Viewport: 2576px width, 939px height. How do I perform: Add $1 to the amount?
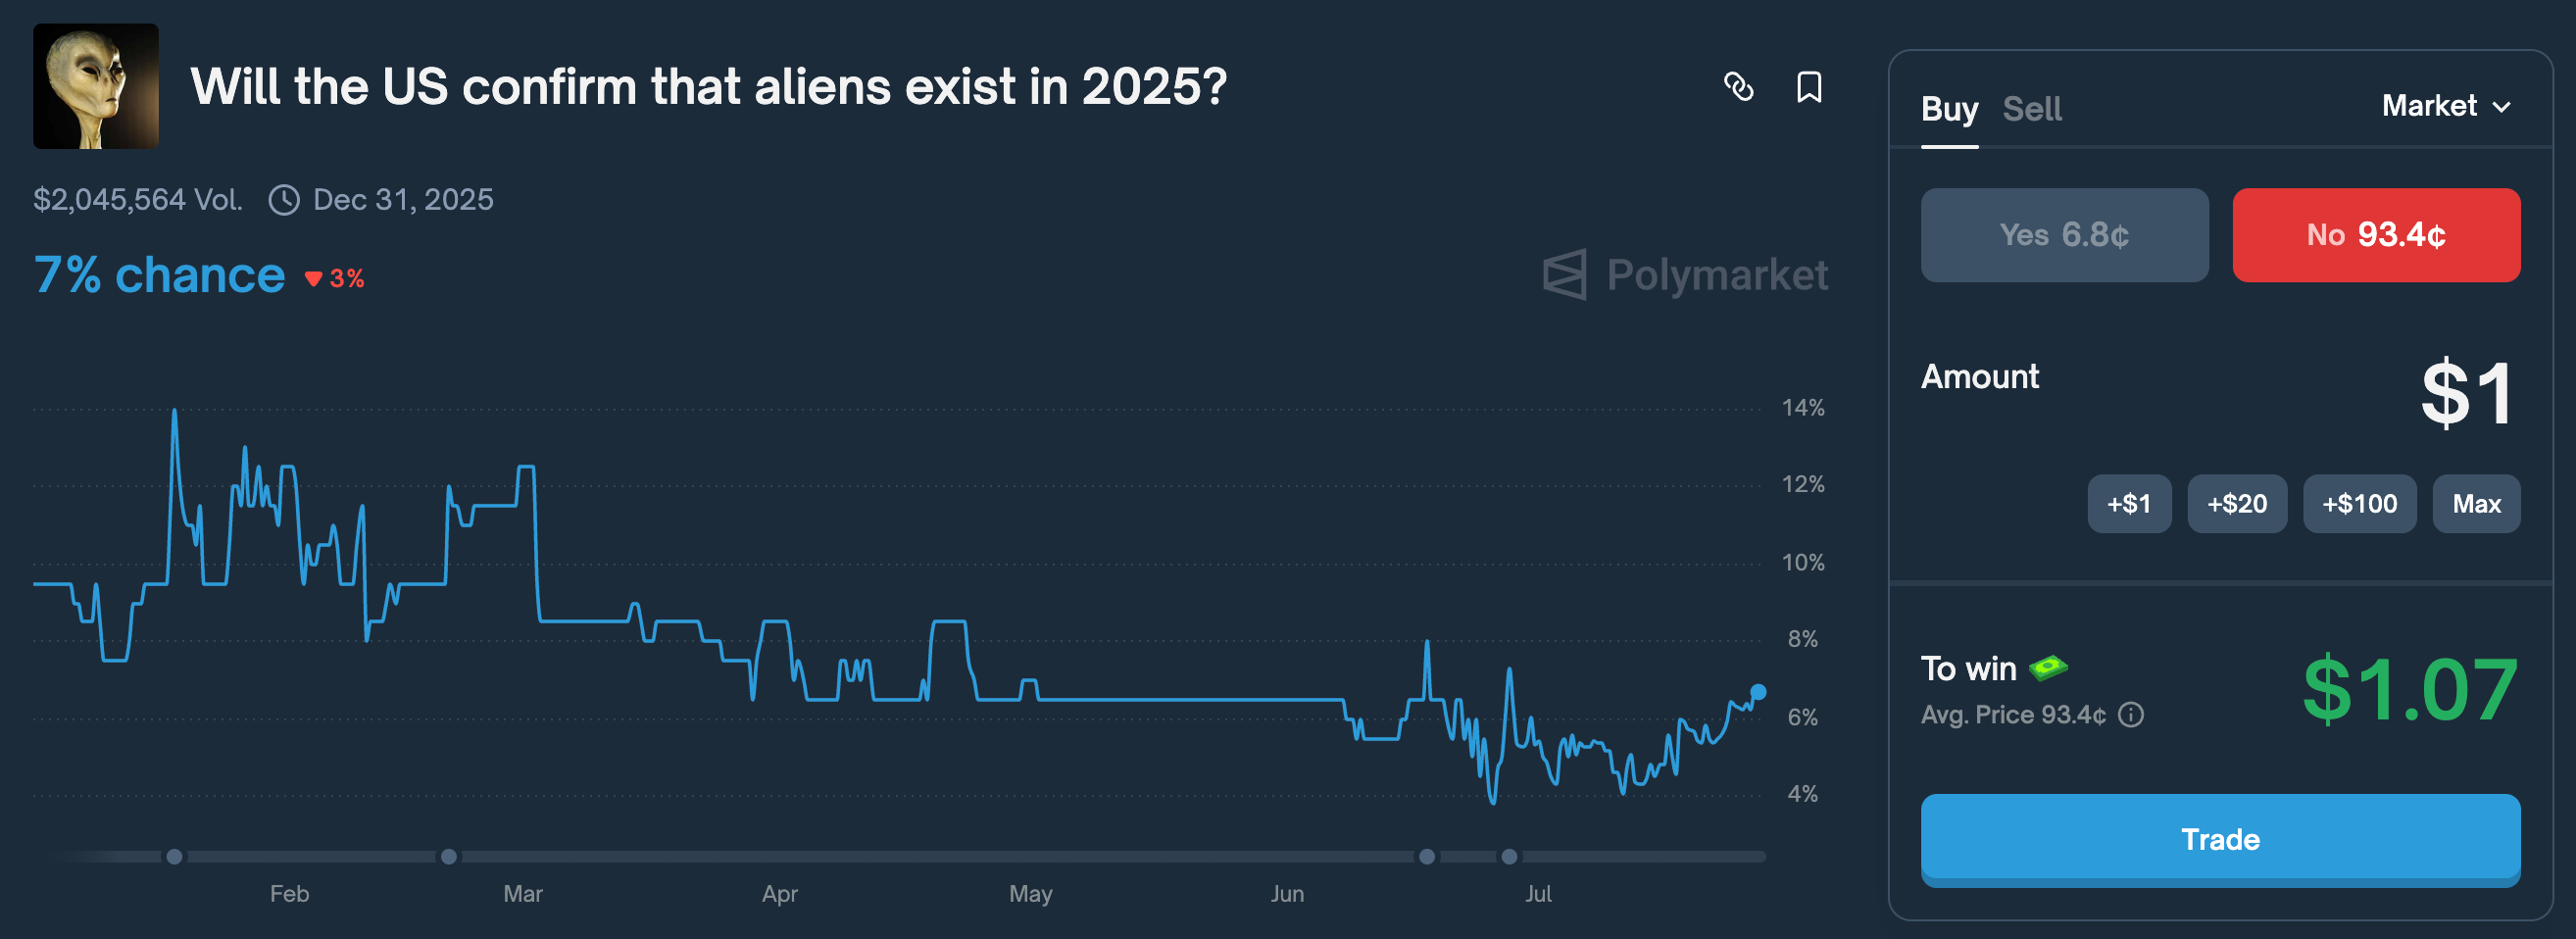(2128, 504)
